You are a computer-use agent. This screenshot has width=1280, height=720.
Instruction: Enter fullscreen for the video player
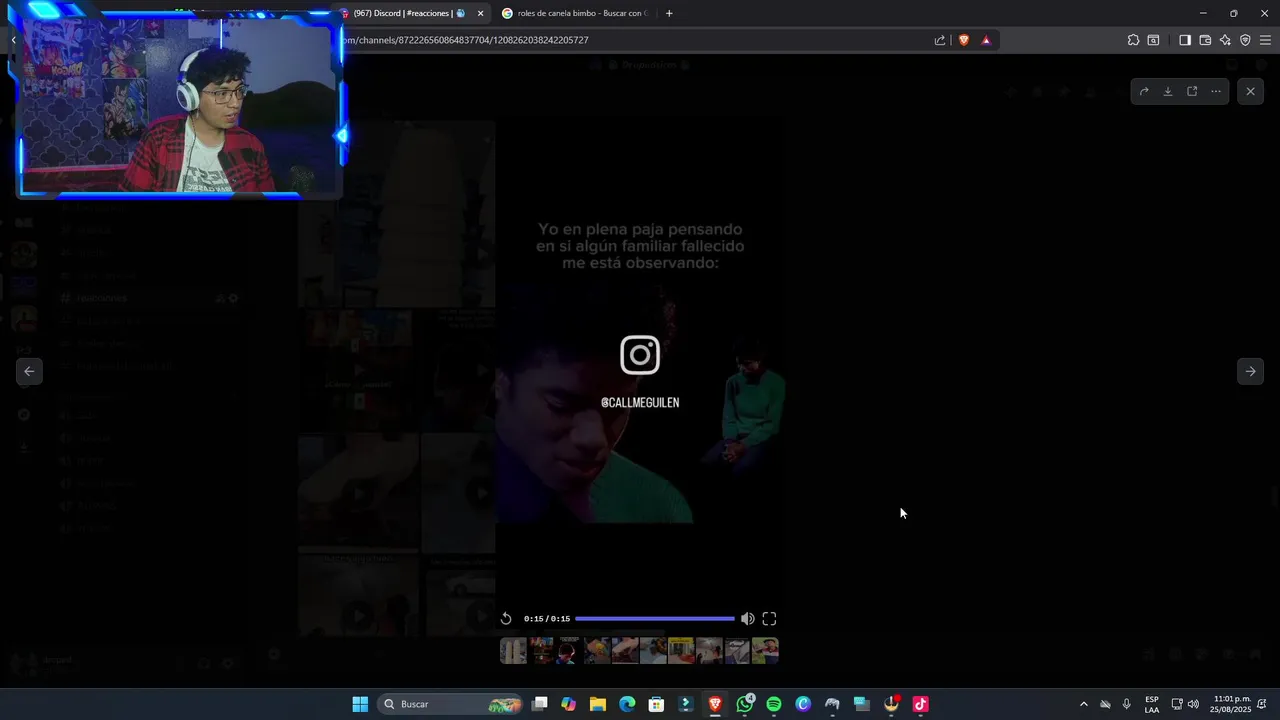769,619
